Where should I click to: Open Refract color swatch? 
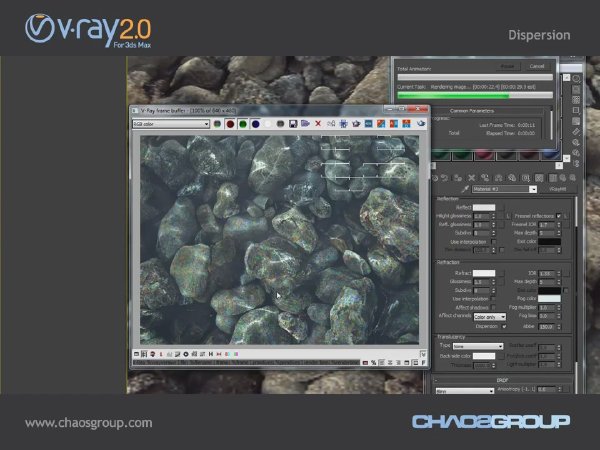[x=484, y=273]
